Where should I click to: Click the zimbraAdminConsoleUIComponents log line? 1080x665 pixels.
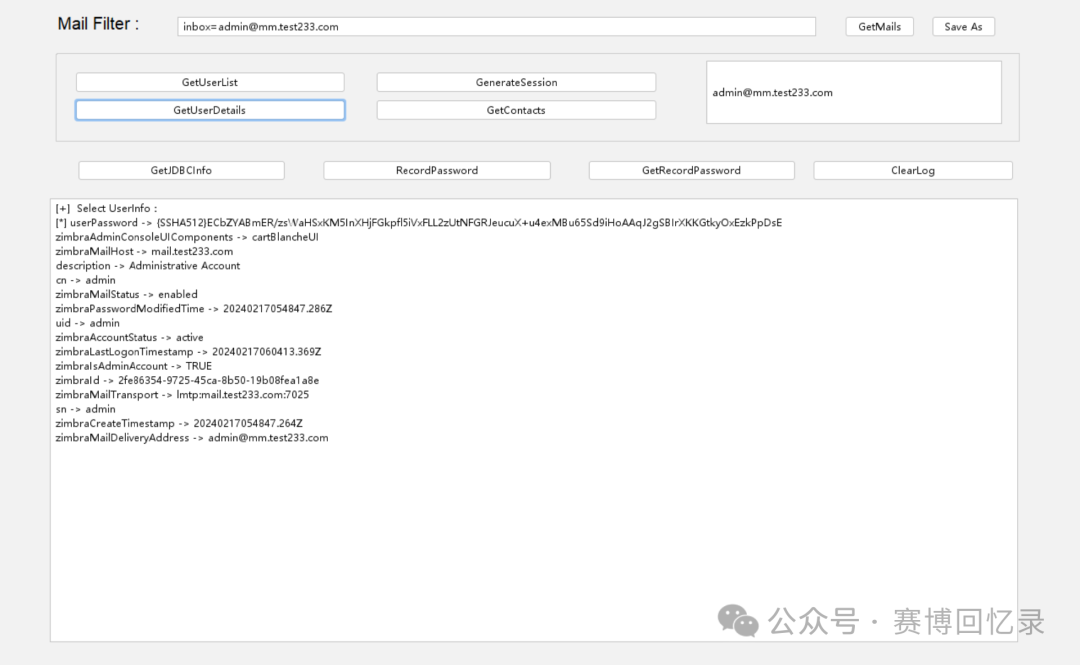click(187, 237)
